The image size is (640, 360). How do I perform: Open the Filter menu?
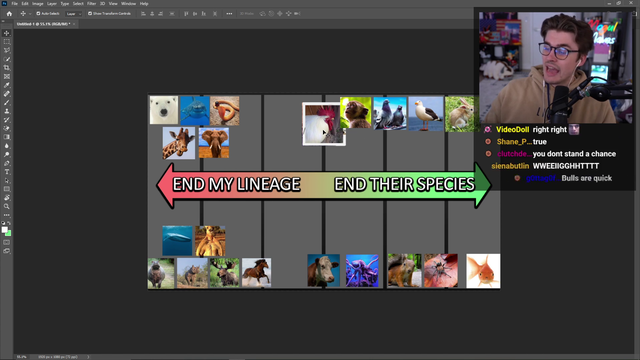point(91,4)
